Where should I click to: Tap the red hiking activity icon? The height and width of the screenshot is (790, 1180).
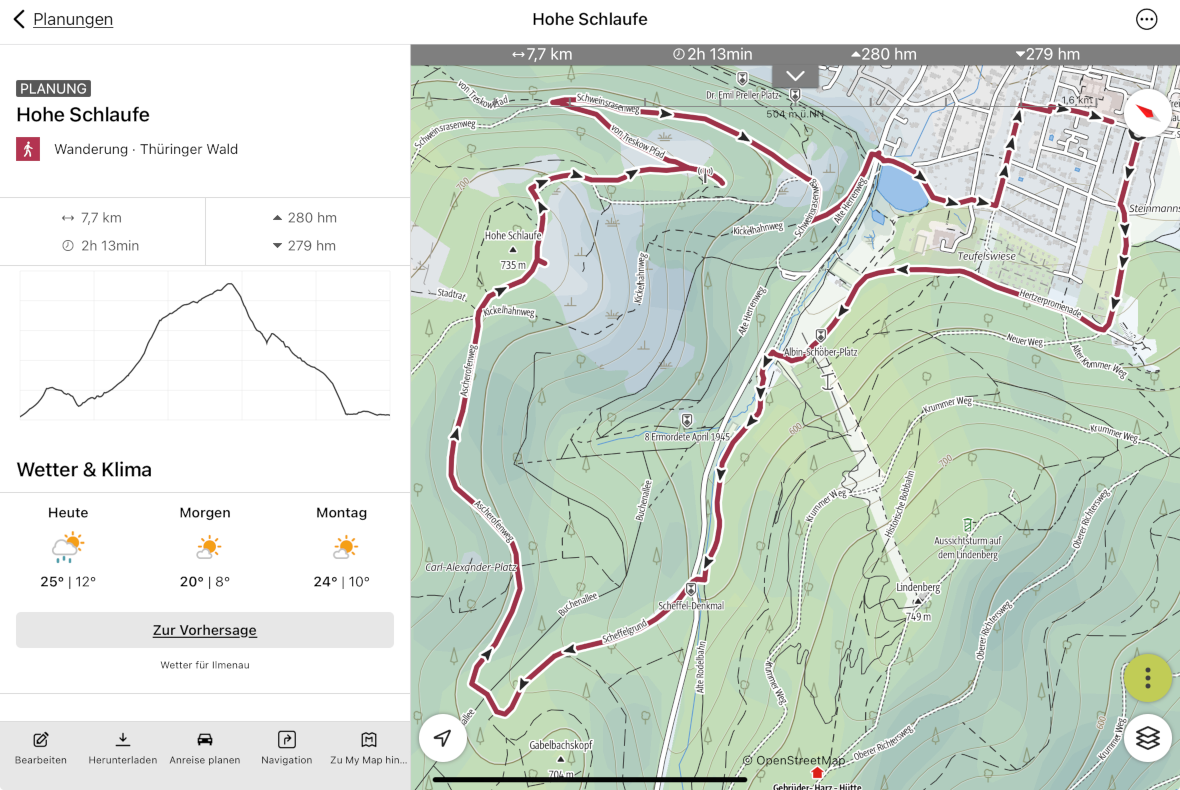pos(28,149)
